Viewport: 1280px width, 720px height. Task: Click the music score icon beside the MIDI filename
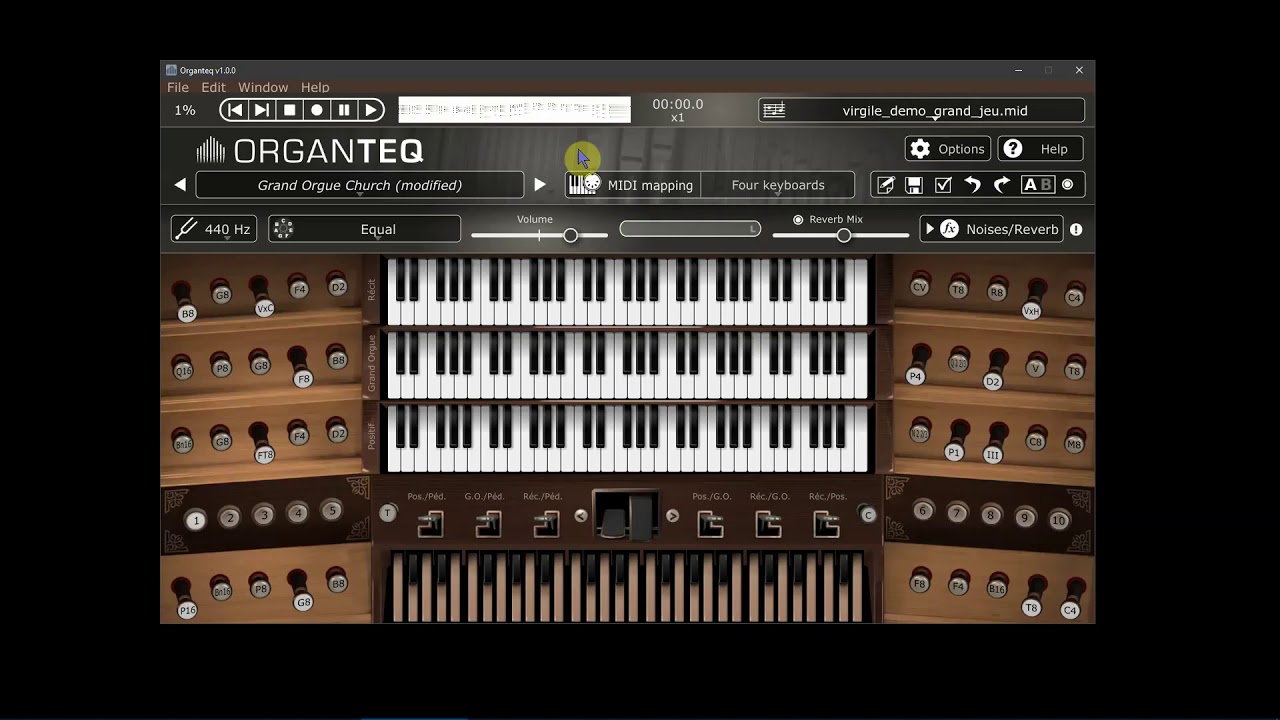click(774, 111)
